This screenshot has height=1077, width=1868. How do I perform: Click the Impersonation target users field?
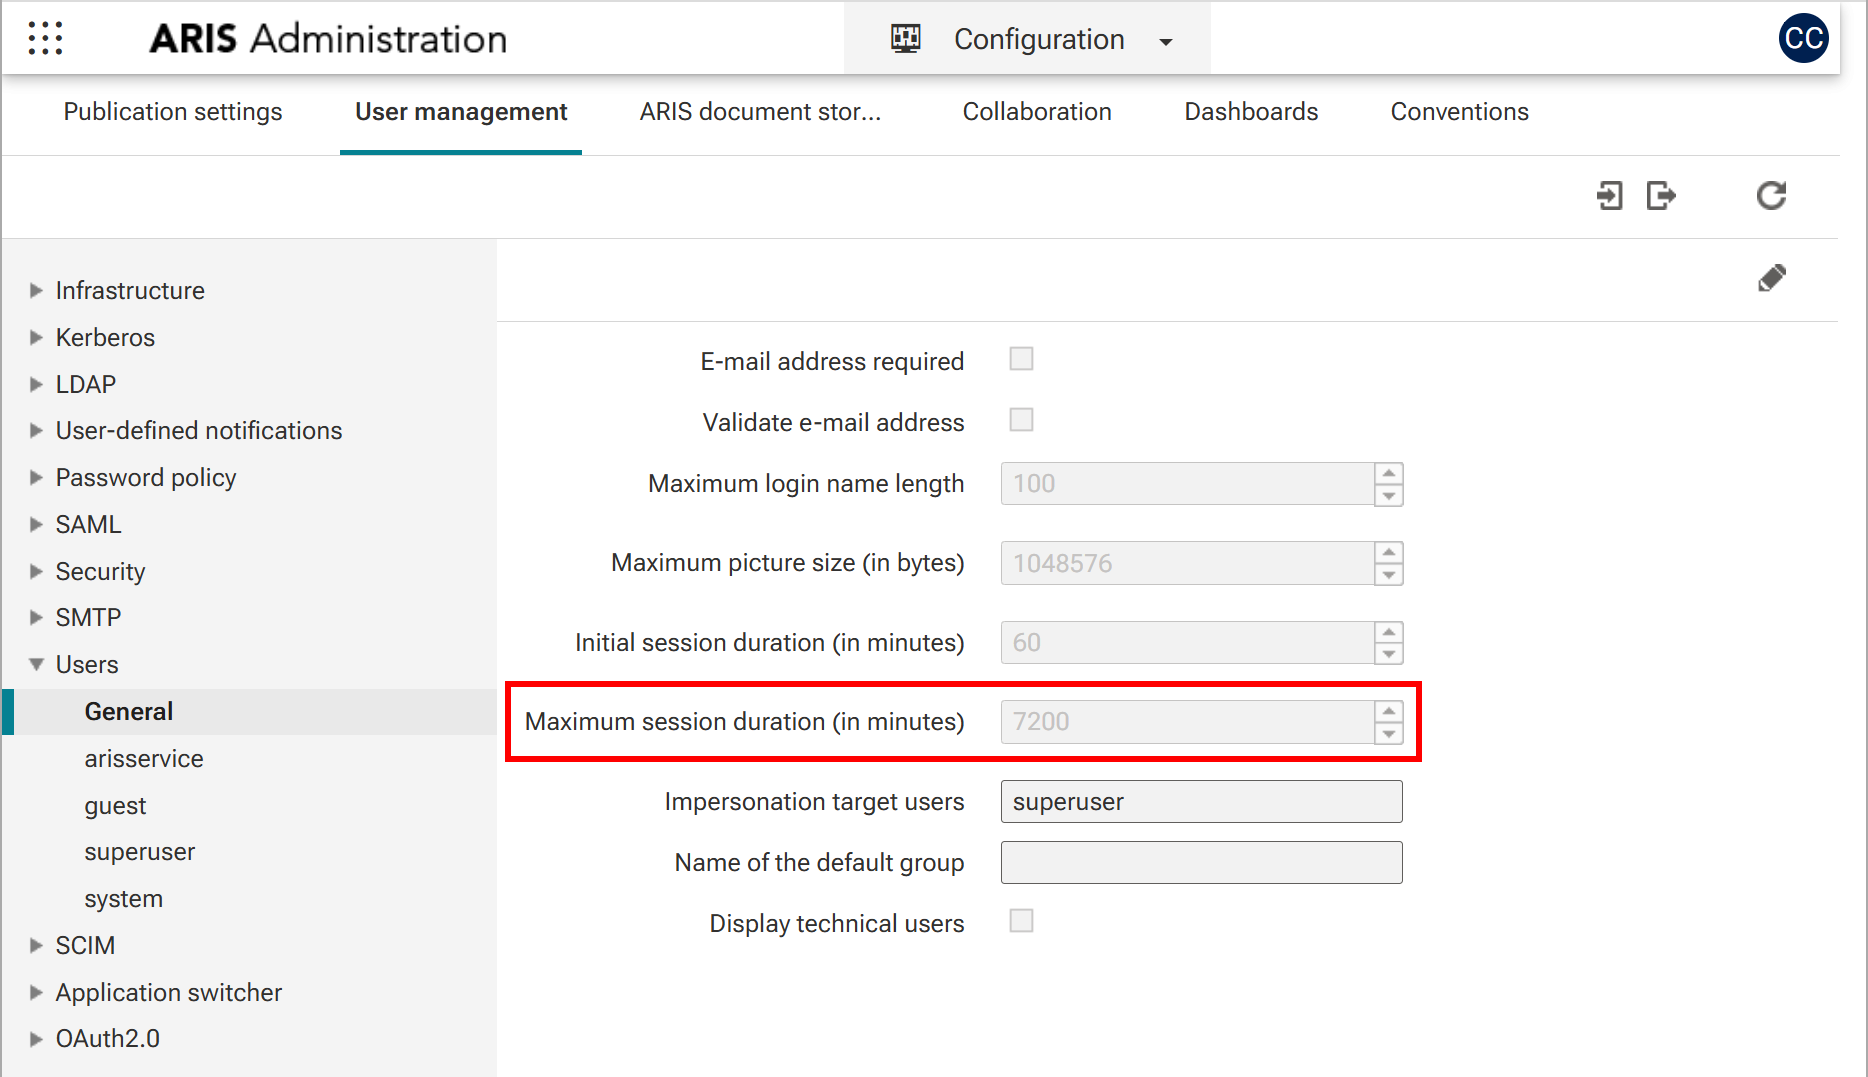click(x=1201, y=802)
